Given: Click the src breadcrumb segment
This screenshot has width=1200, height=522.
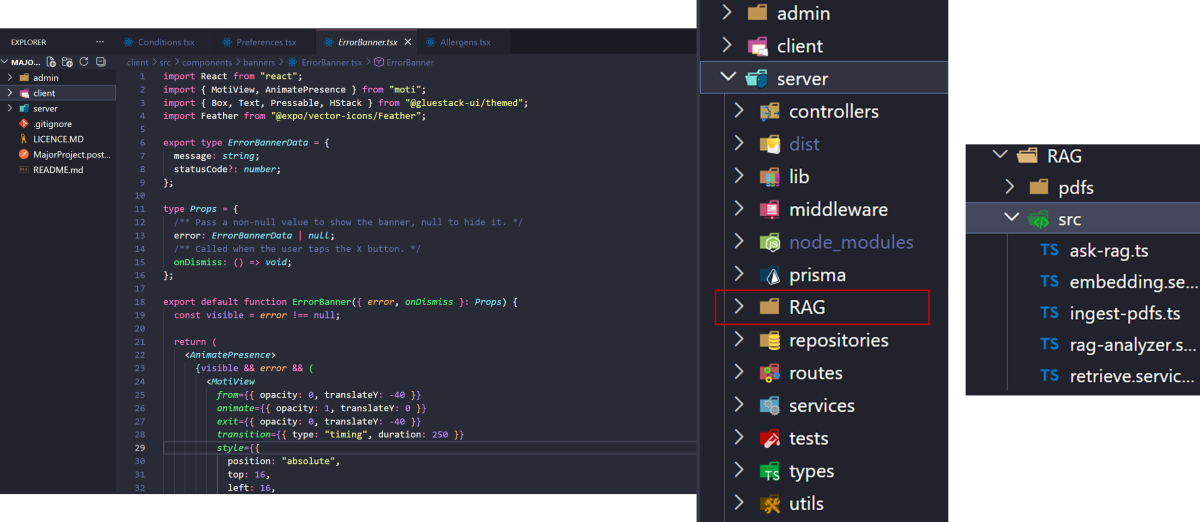Looking at the screenshot, I should [x=164, y=62].
